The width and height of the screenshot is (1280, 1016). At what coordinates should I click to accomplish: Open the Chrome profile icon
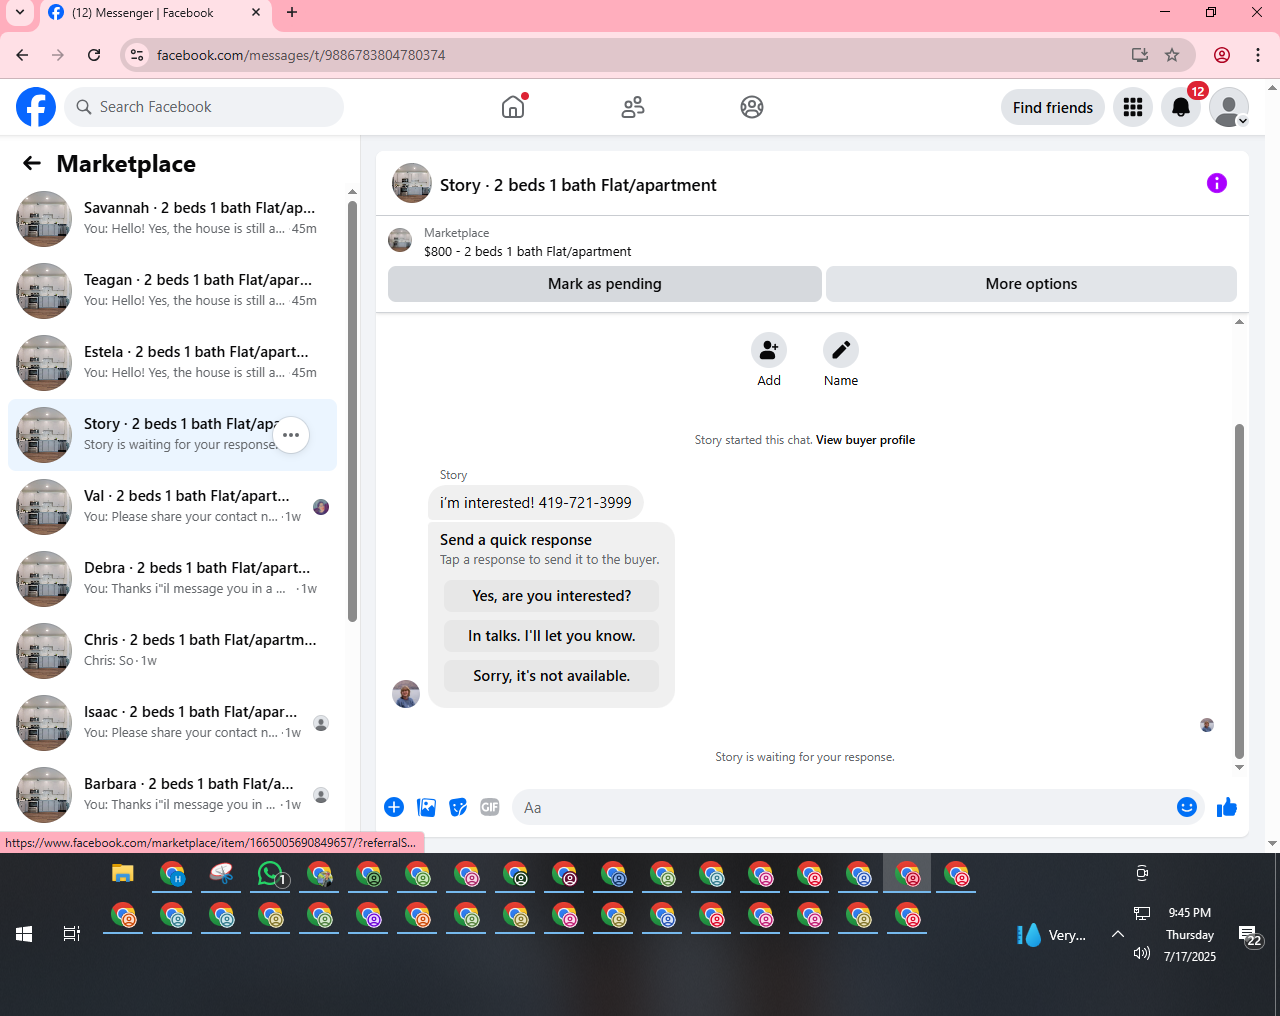point(1222,55)
